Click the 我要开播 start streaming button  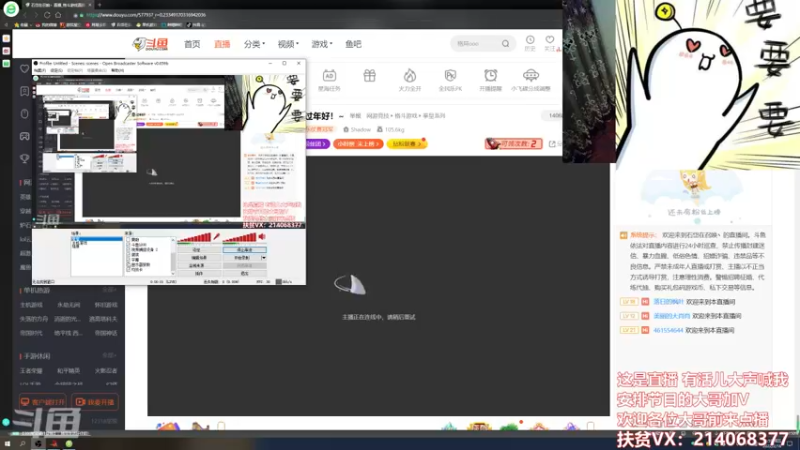pos(95,402)
